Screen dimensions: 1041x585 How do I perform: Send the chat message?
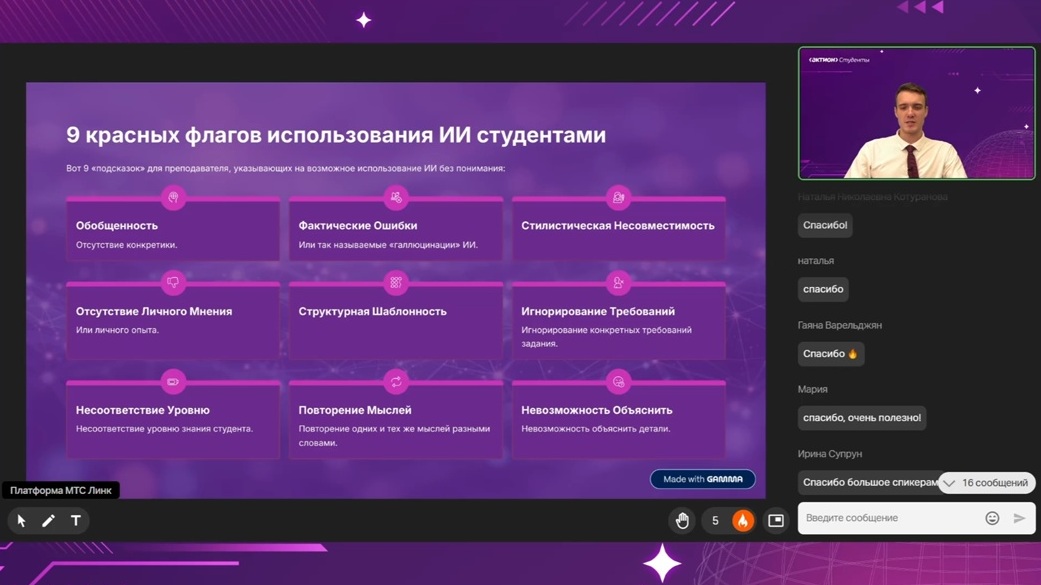click(x=1019, y=518)
